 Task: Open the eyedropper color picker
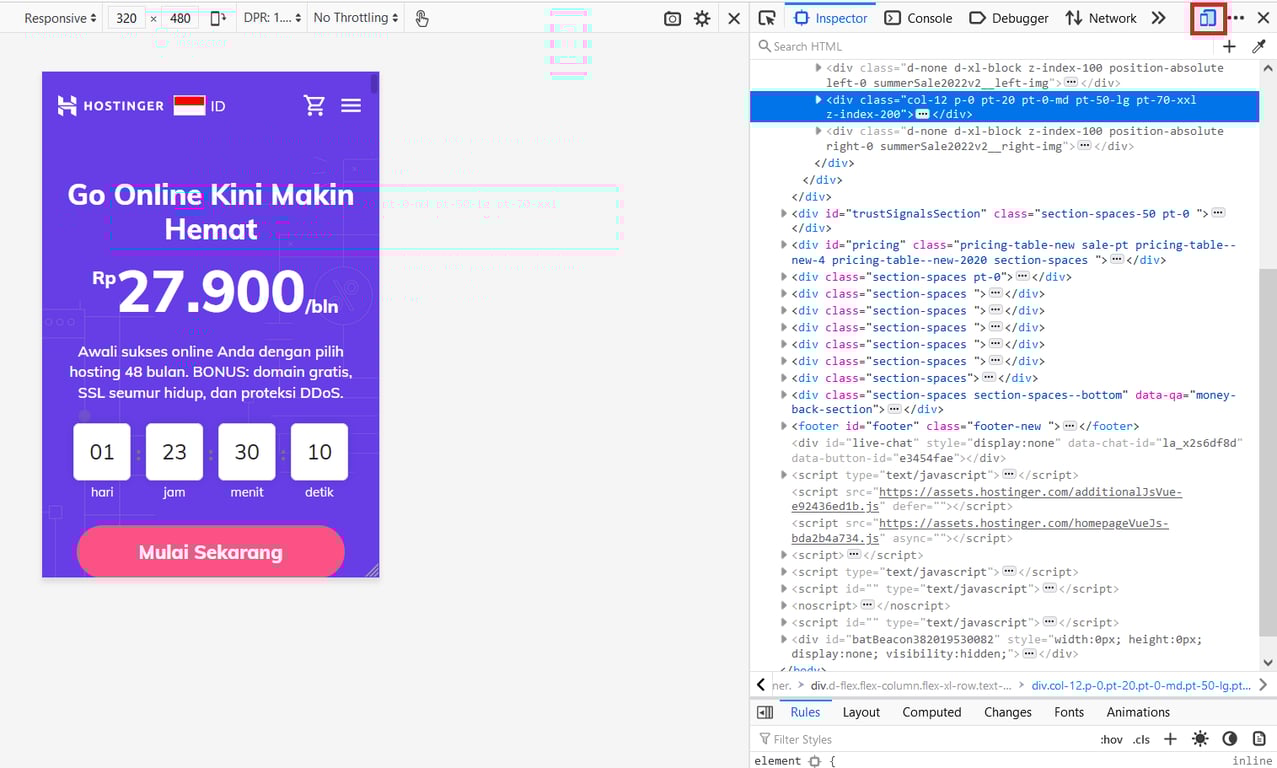point(1257,46)
